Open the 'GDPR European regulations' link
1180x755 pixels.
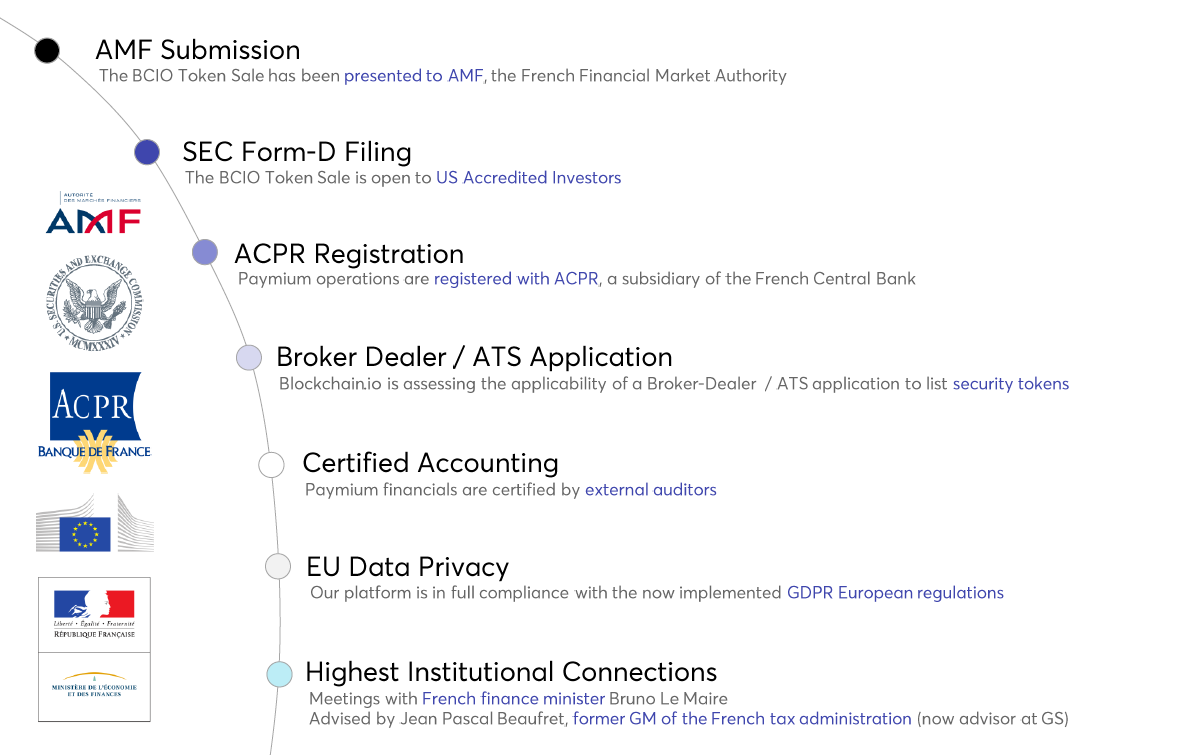(895, 593)
